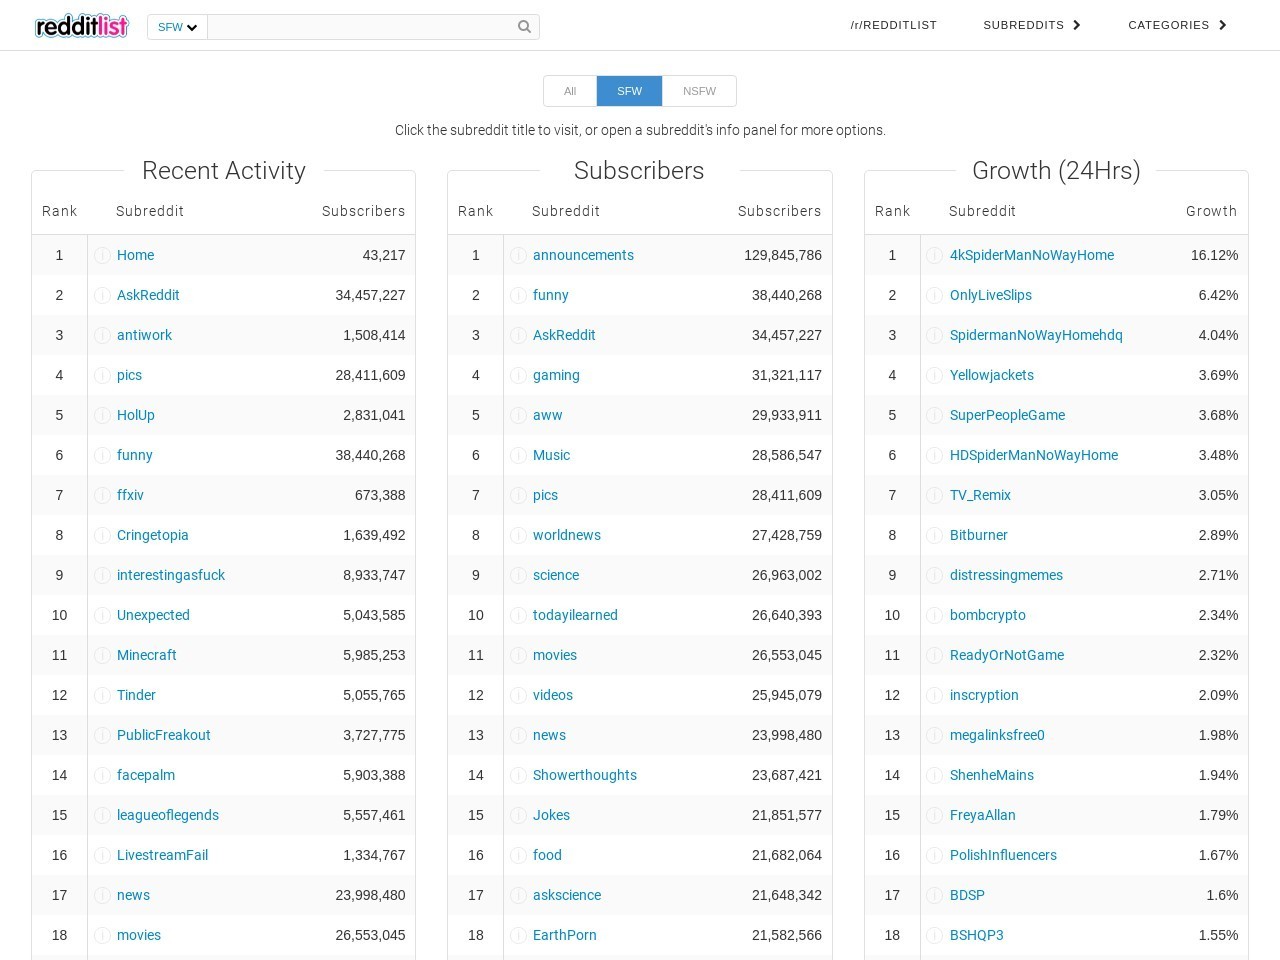This screenshot has height=960, width=1280.
Task: Open info icon beside 4kSpiderManNoWayHome
Action: [x=934, y=255]
